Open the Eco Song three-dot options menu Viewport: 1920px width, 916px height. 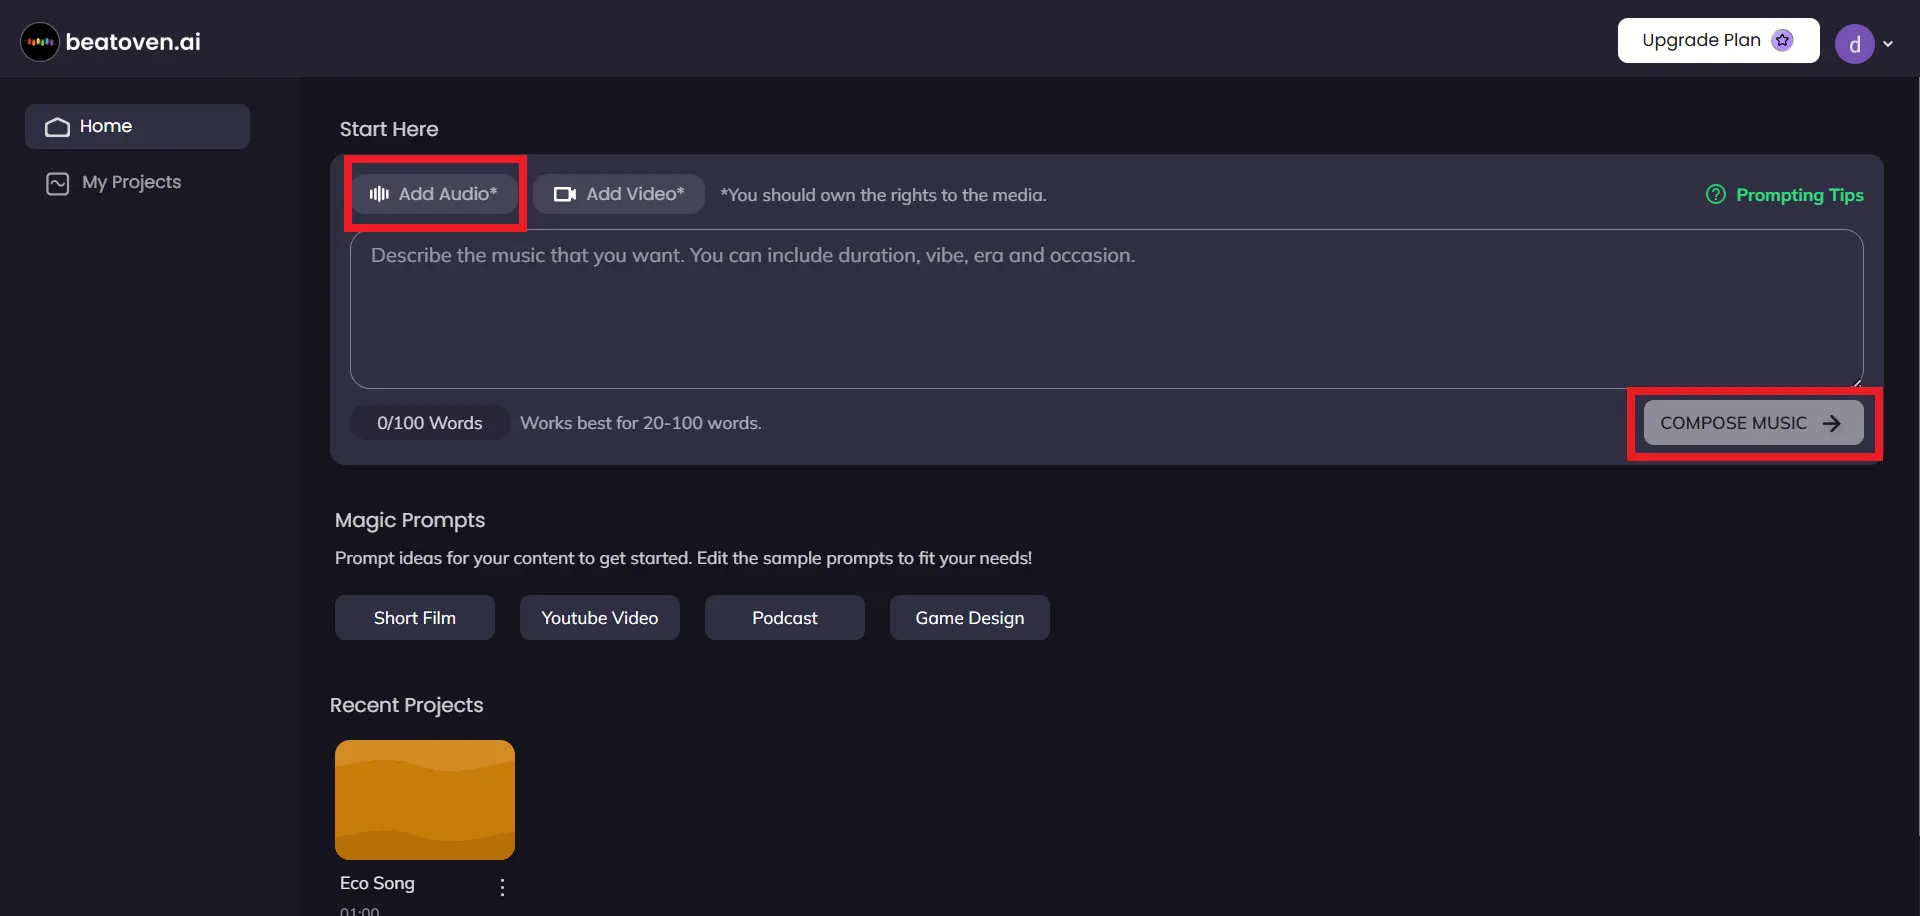pyautogui.click(x=502, y=886)
